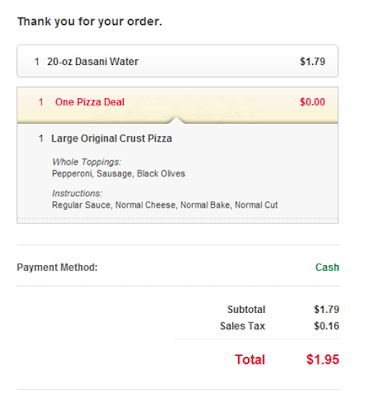366x400 pixels.
Task: Click the Regular Sauce, Normal Cheese instructions line
Action: [165, 205]
